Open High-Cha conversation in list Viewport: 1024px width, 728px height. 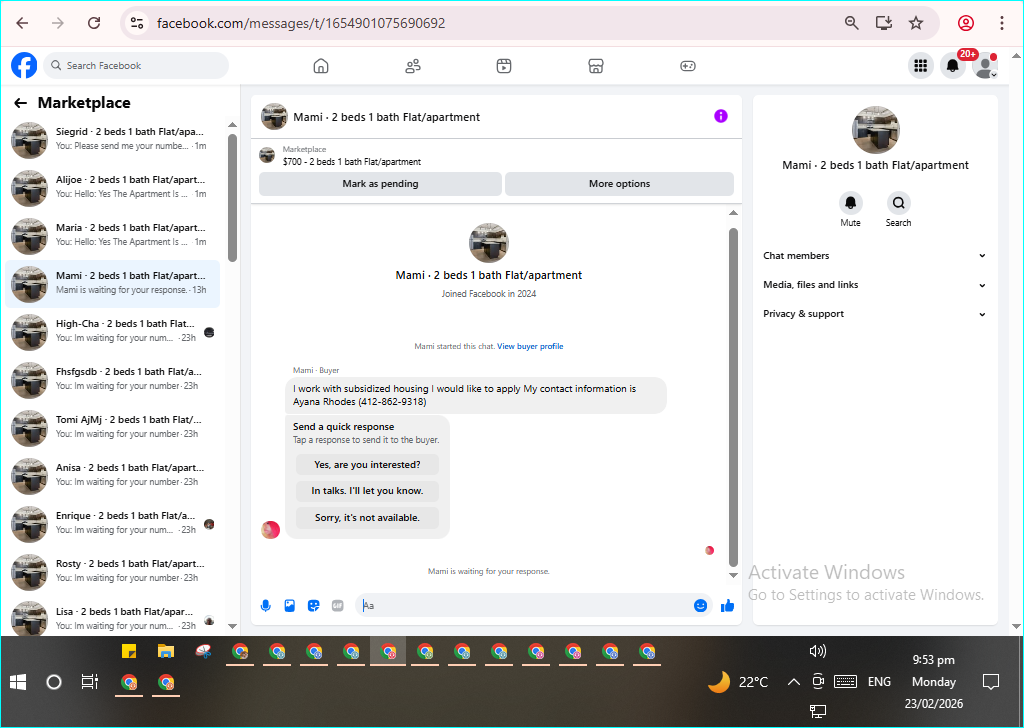[113, 332]
